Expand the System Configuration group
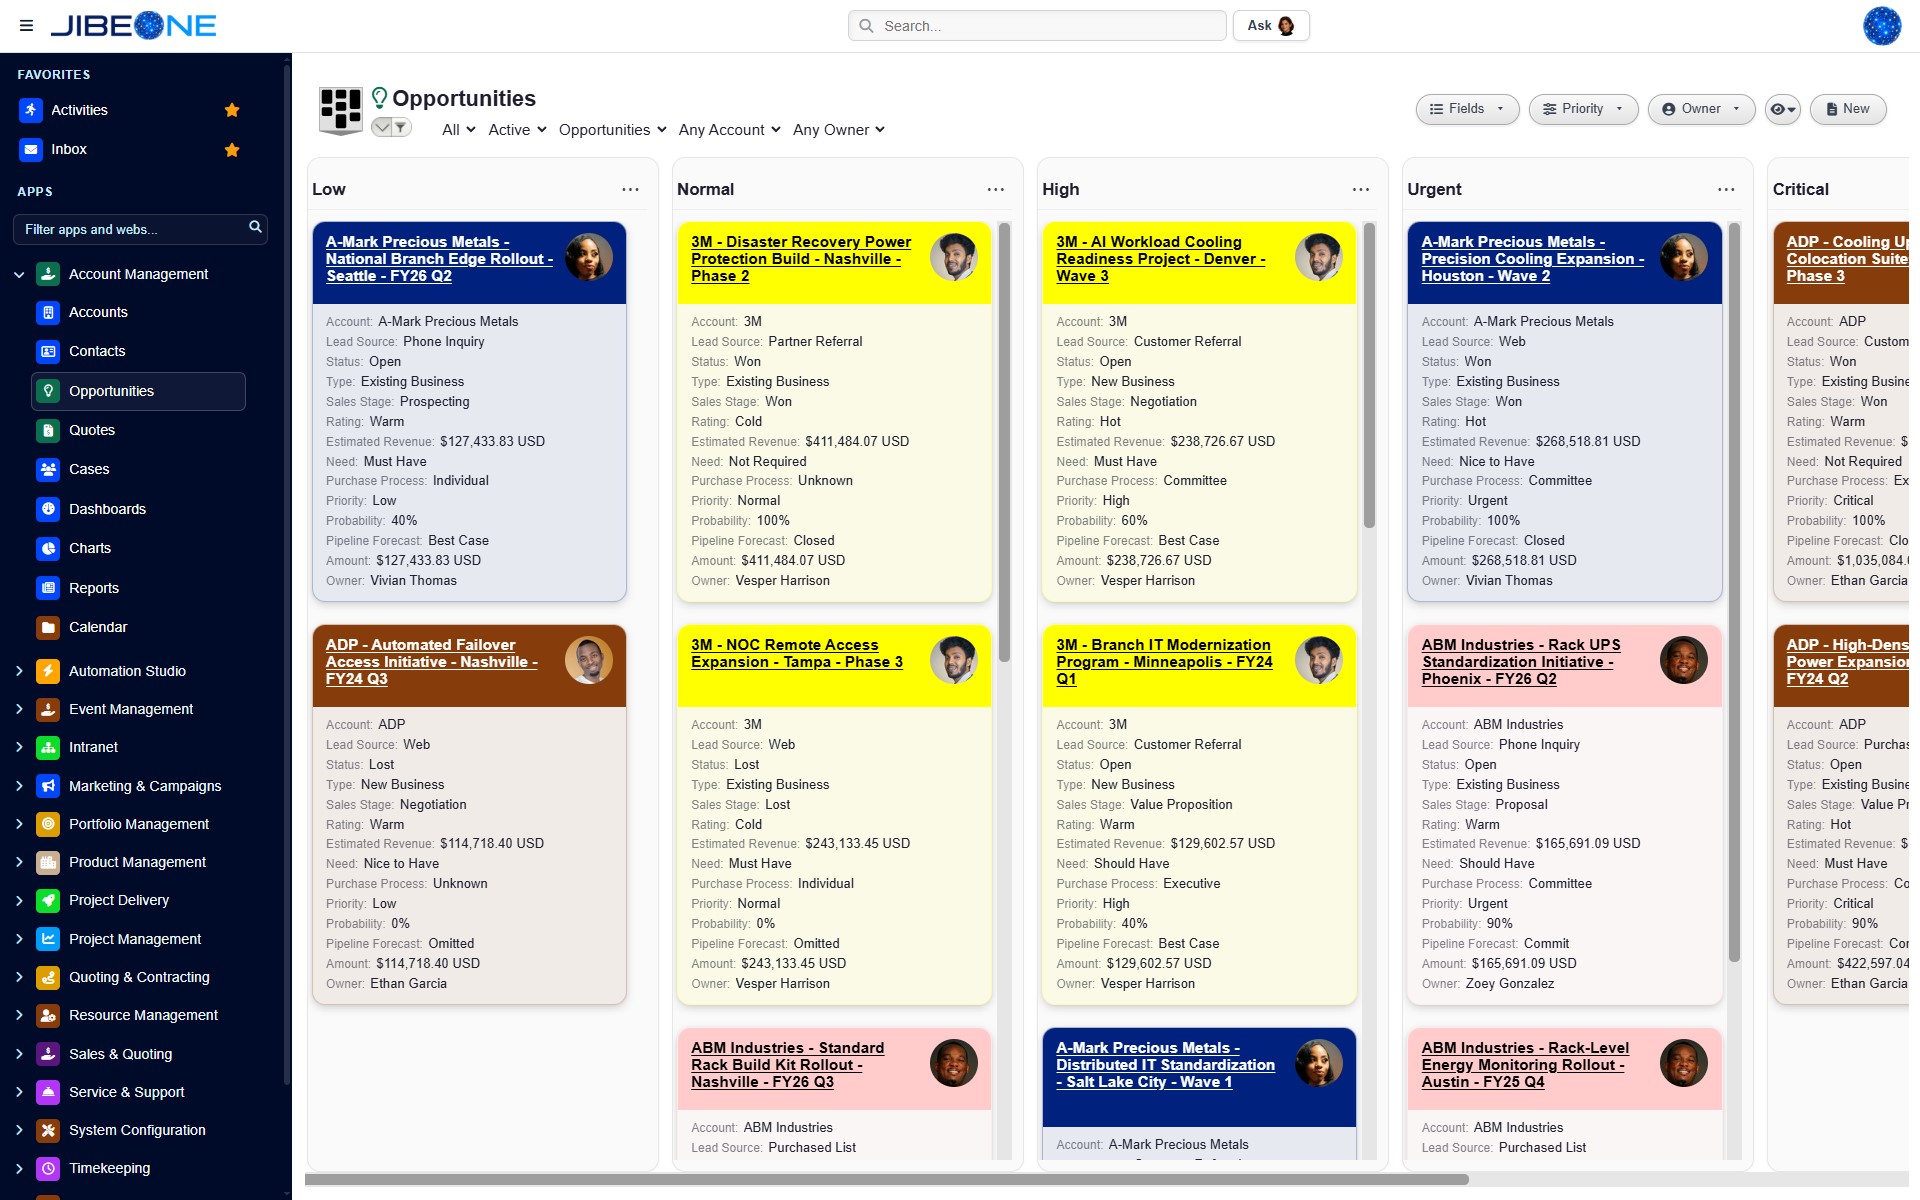This screenshot has width=1920, height=1200. point(19,1130)
